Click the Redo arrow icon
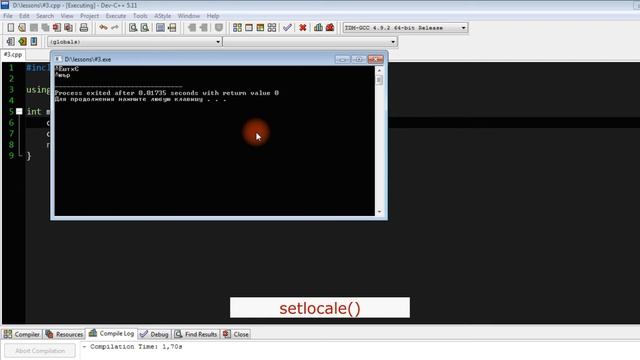Image resolution: width=640 pixels, height=360 pixels. coord(115,27)
